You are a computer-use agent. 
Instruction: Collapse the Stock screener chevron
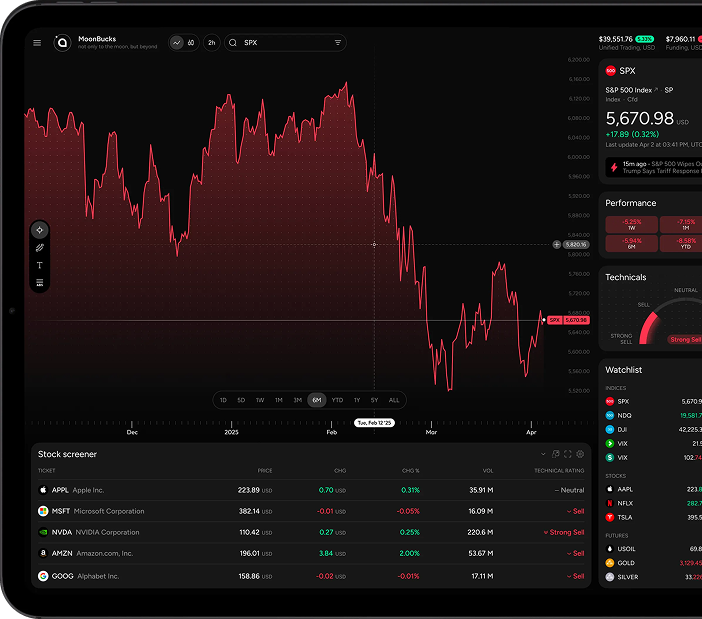click(x=543, y=454)
